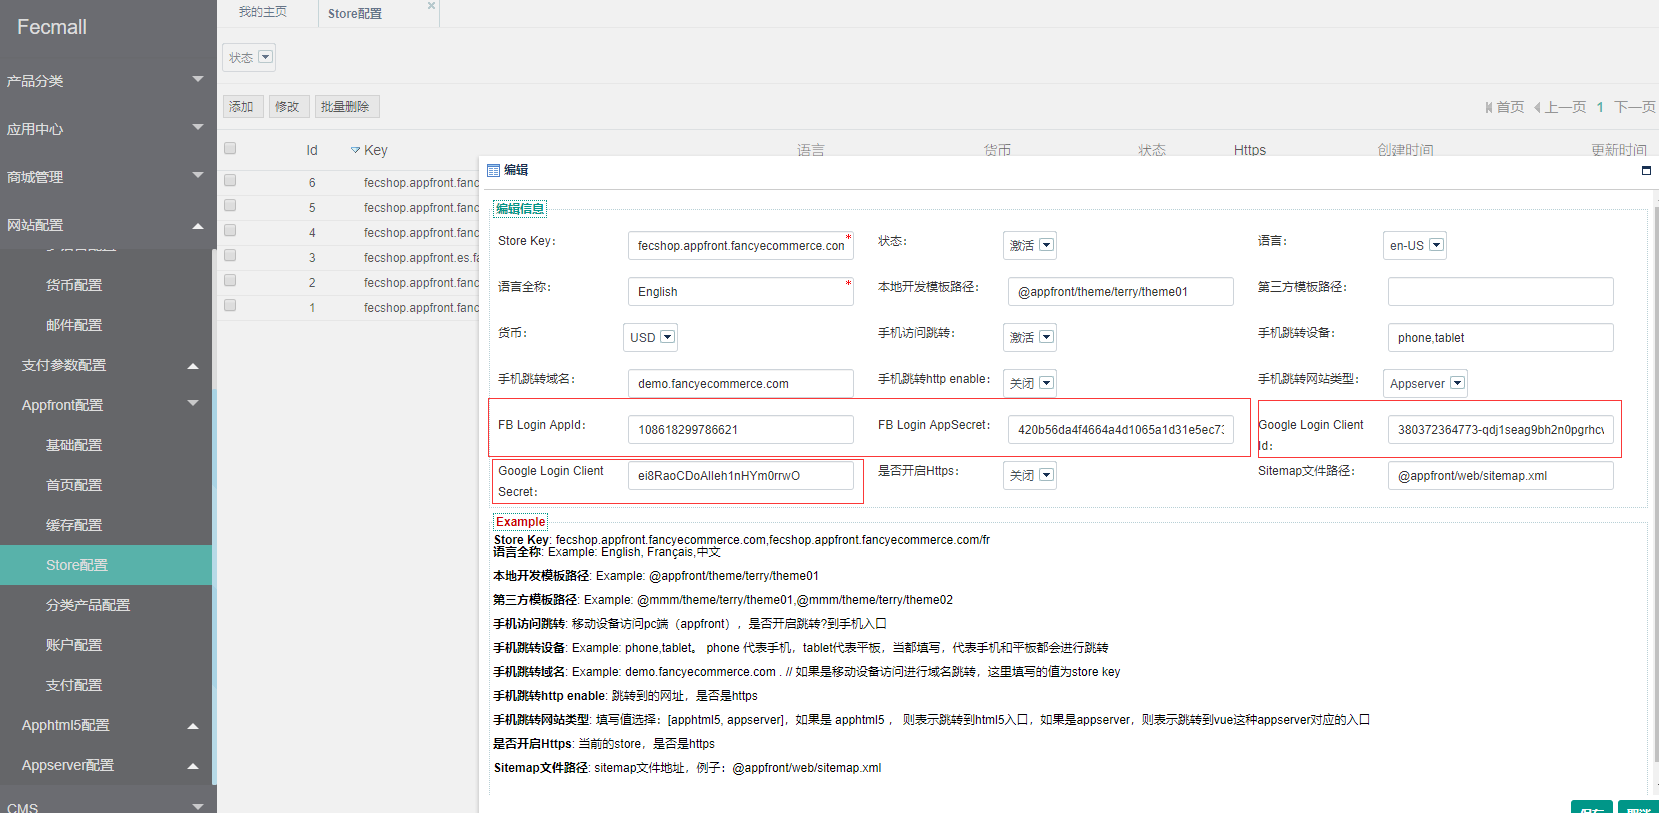Click the 手机跳转设备 phone,tablet field

click(x=1500, y=337)
